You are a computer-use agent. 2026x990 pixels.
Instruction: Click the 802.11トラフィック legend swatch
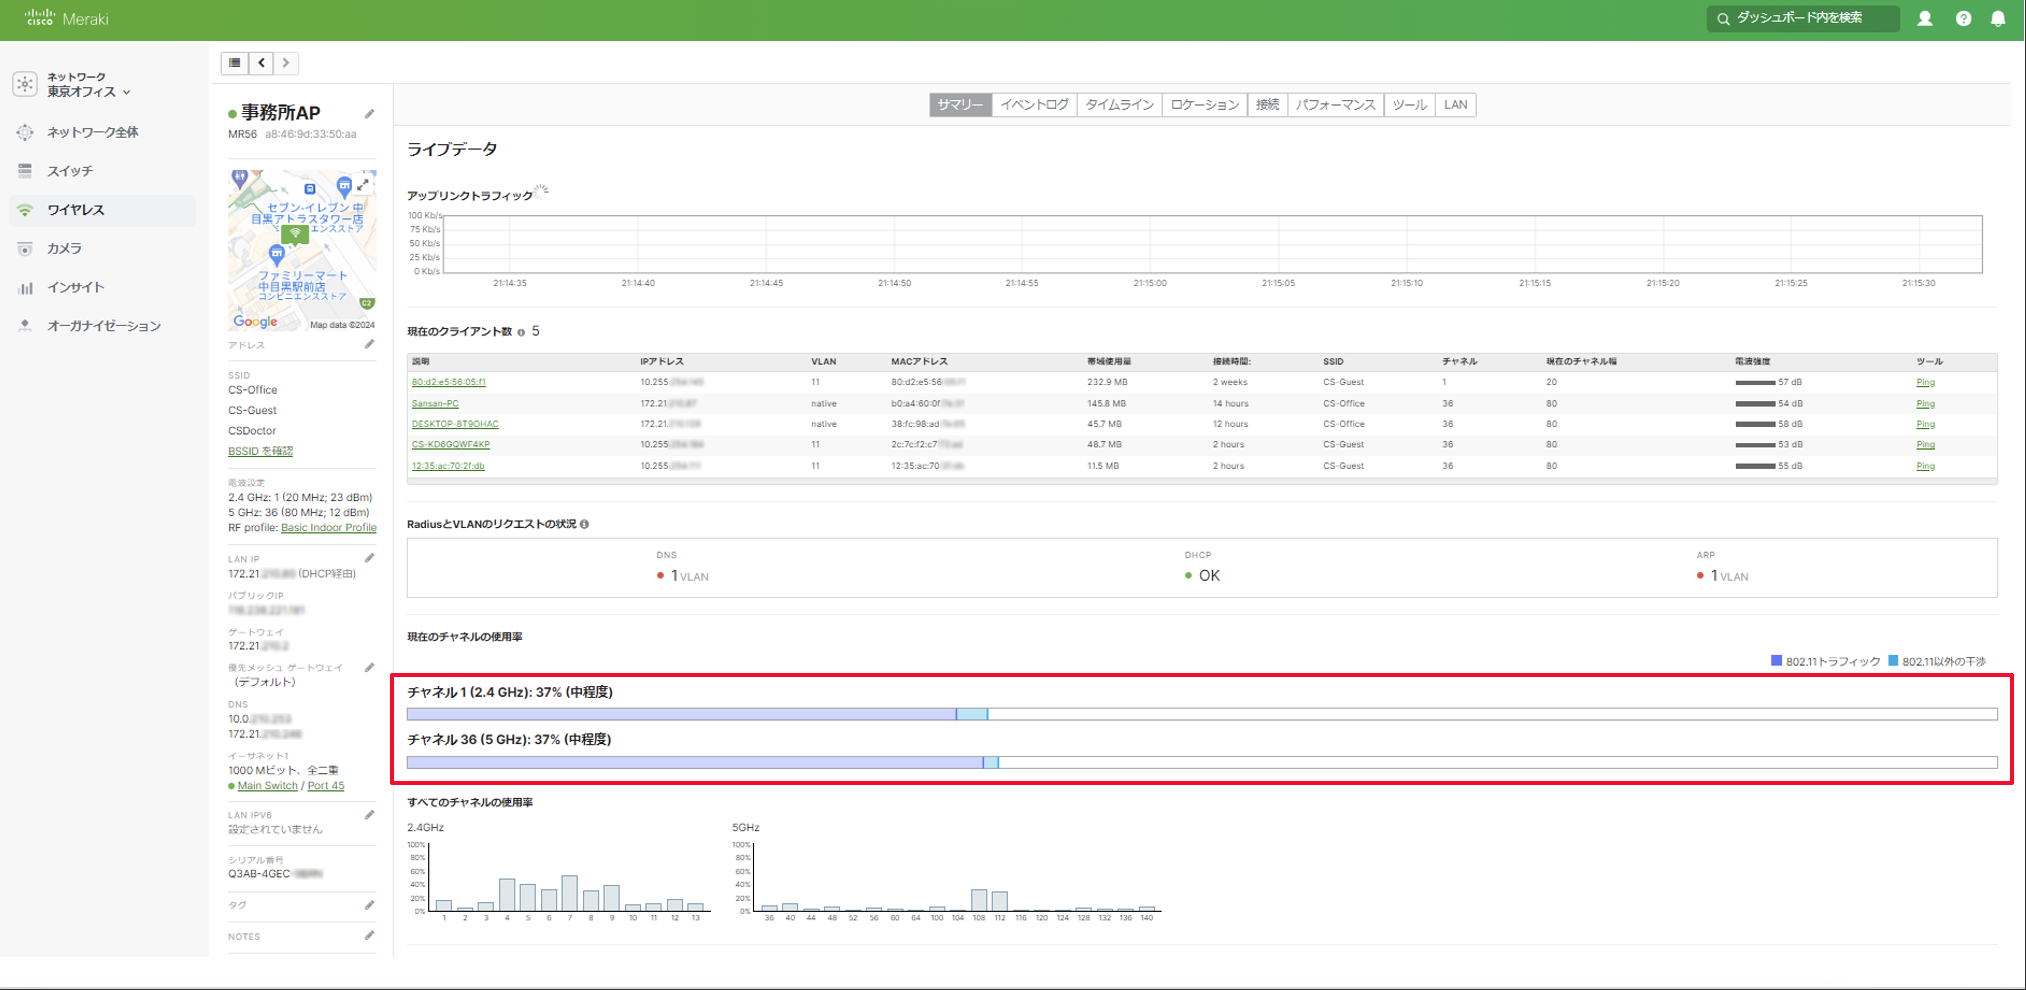point(1776,661)
